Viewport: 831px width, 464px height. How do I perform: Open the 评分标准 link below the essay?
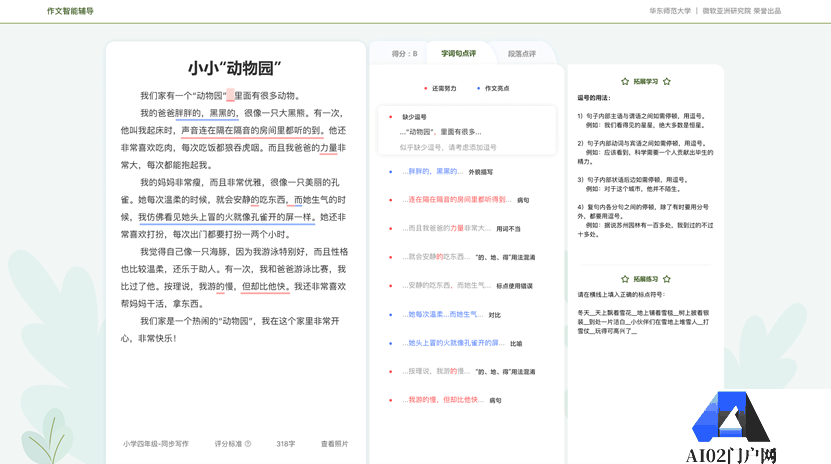point(228,444)
